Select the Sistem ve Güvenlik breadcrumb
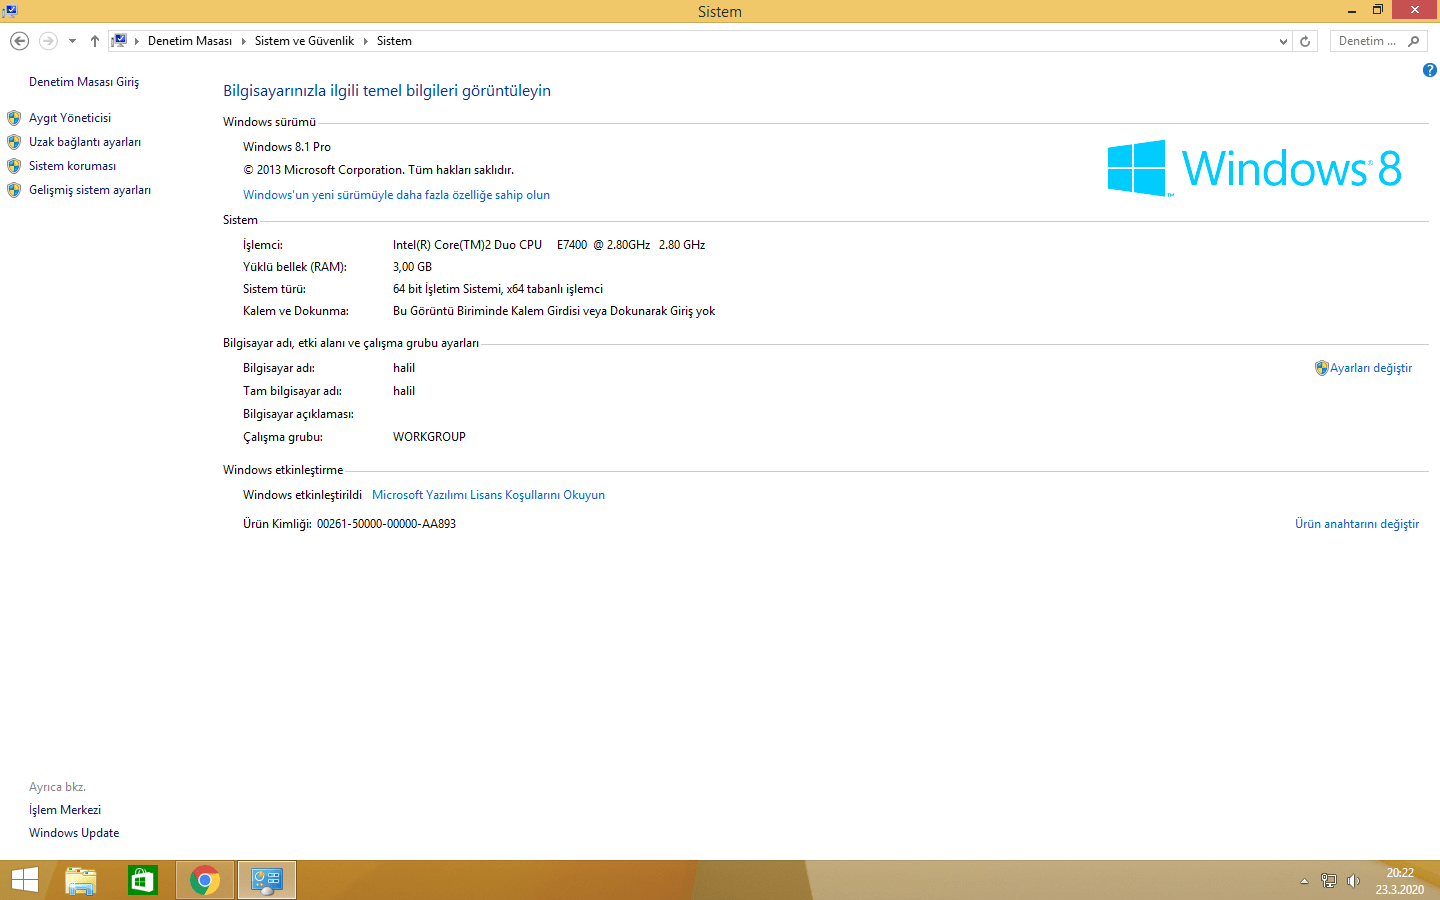Image resolution: width=1440 pixels, height=900 pixels. point(304,41)
